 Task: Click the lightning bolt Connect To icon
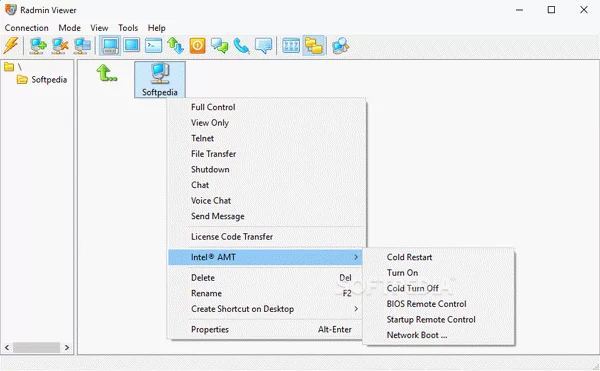[11, 46]
